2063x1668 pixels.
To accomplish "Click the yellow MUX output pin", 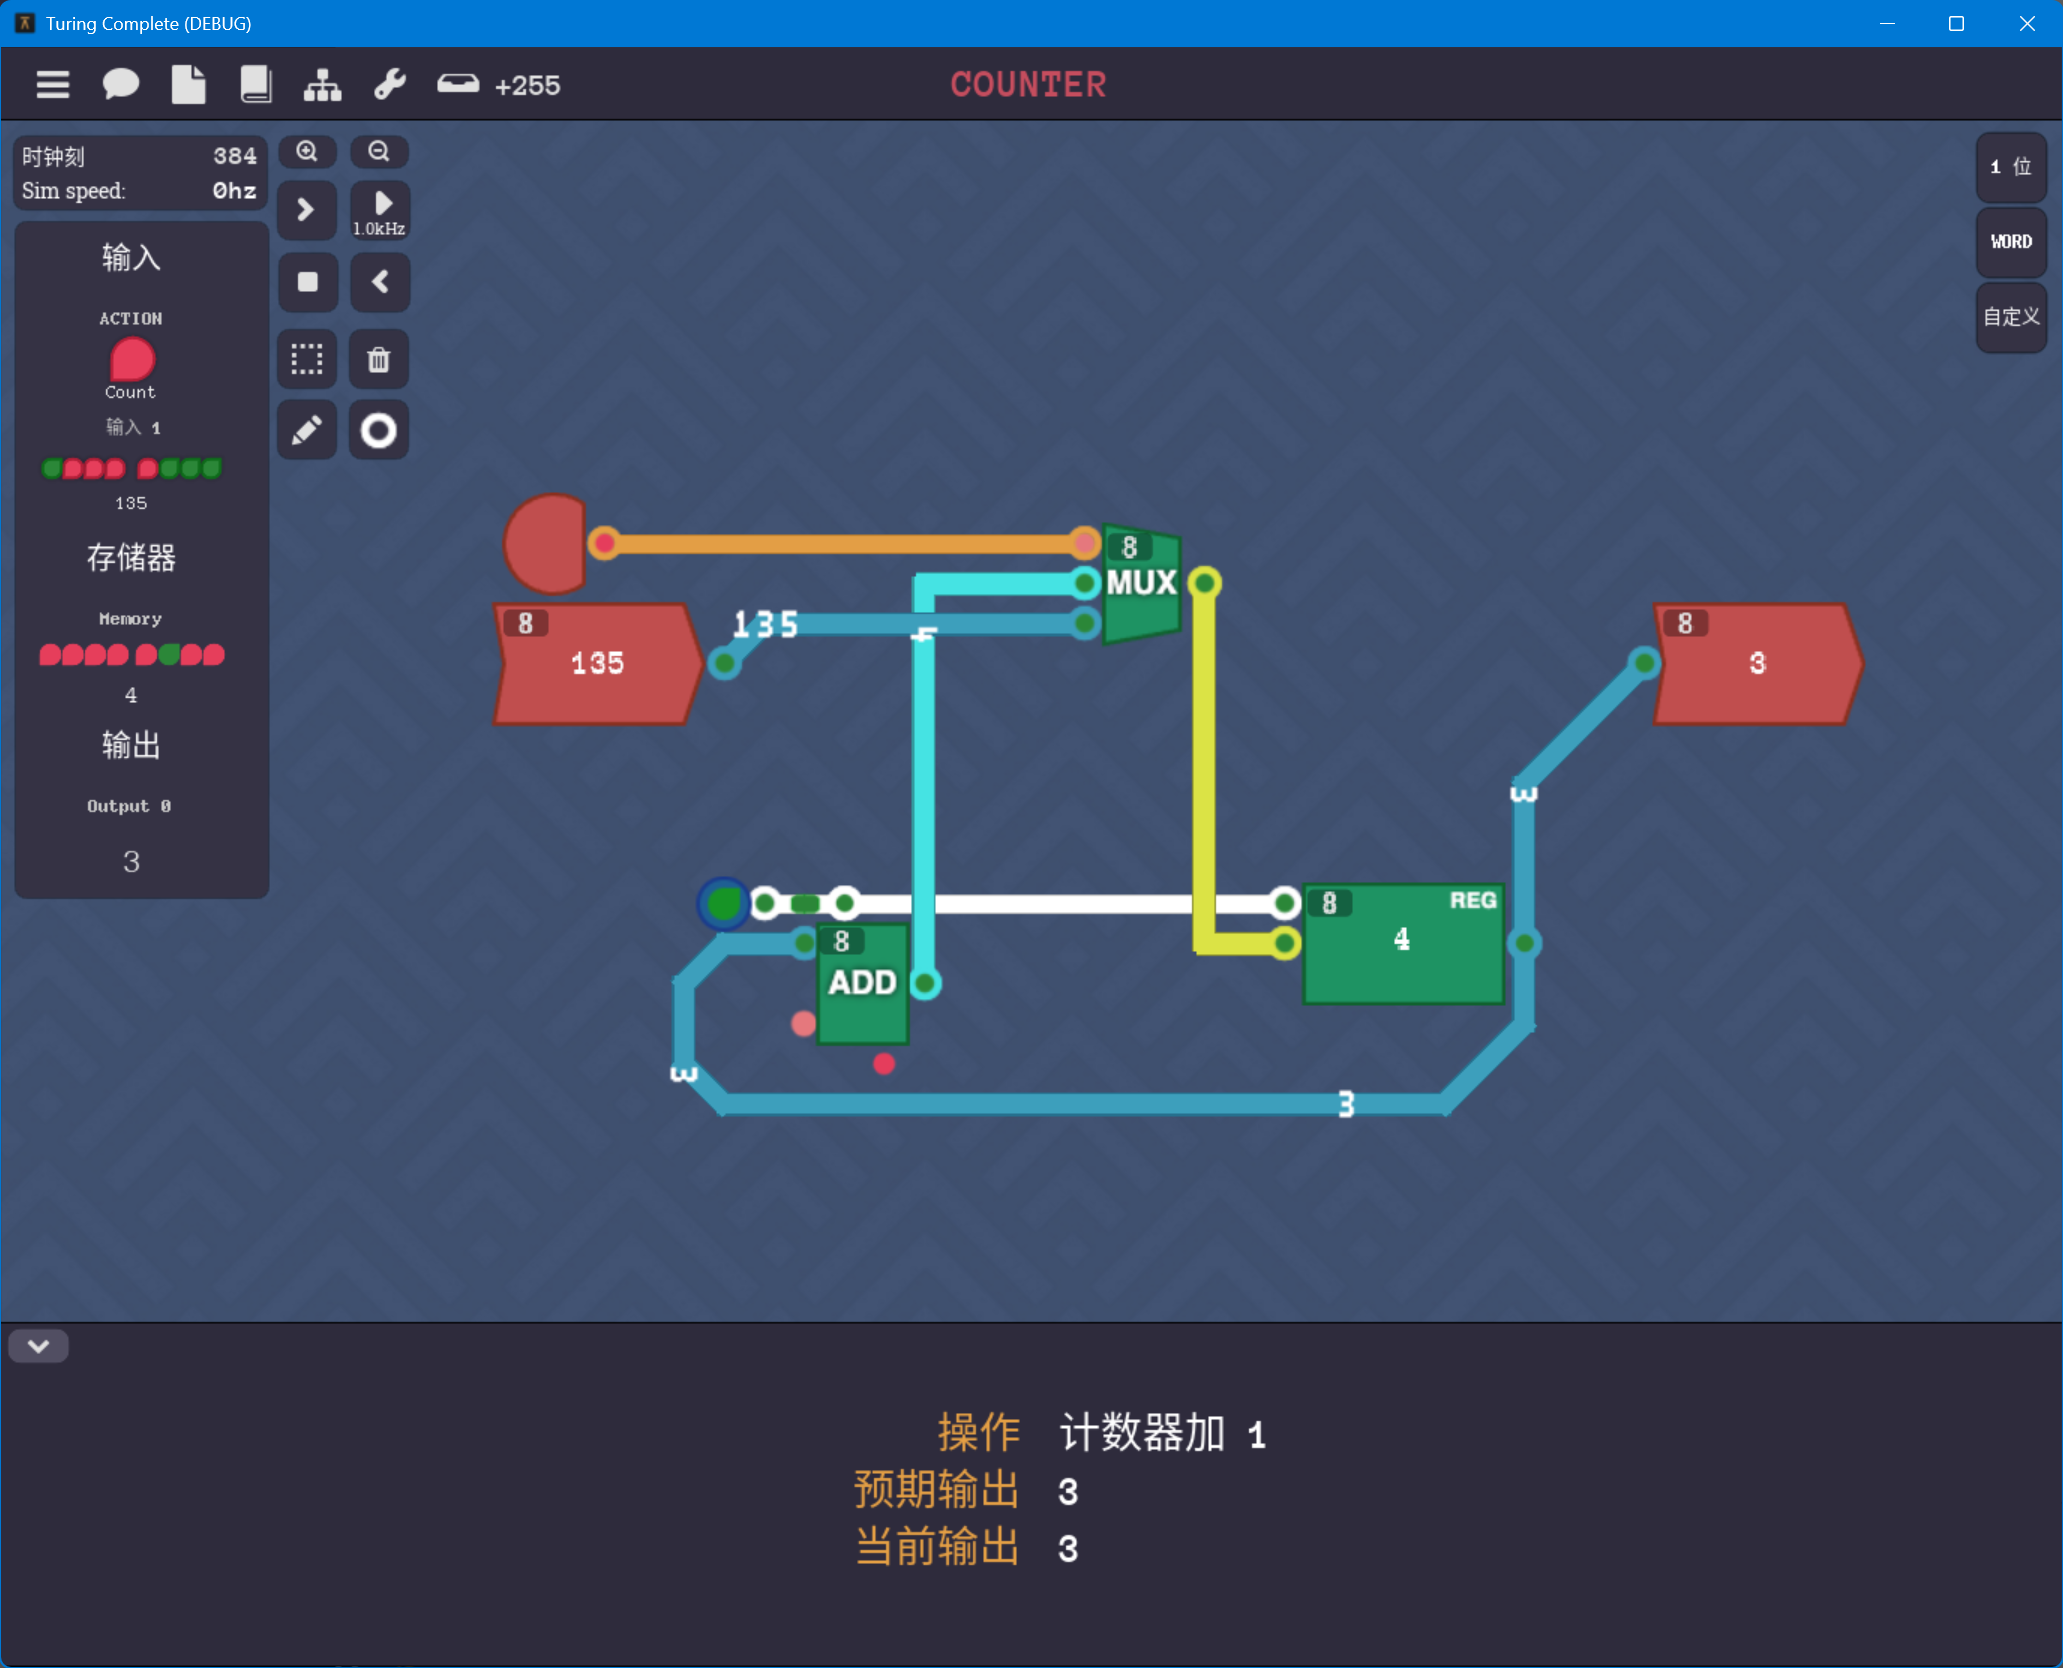I will click(x=1204, y=583).
